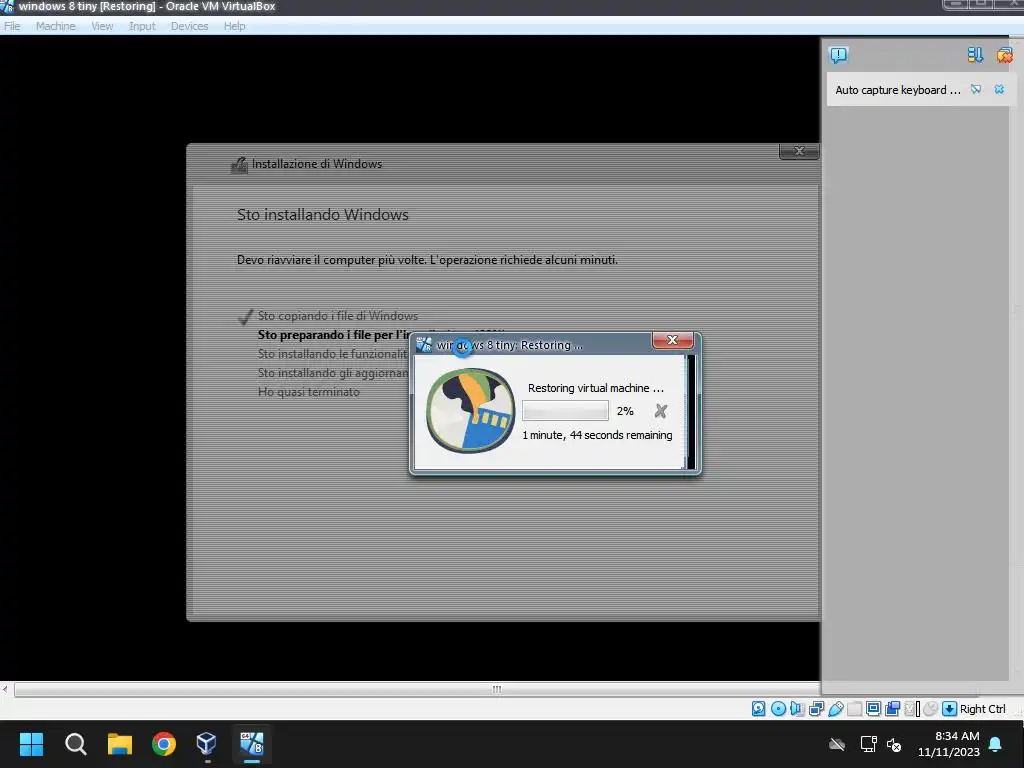This screenshot has width=1024, height=768.
Task: Open network status tray icon
Action: 868,744
